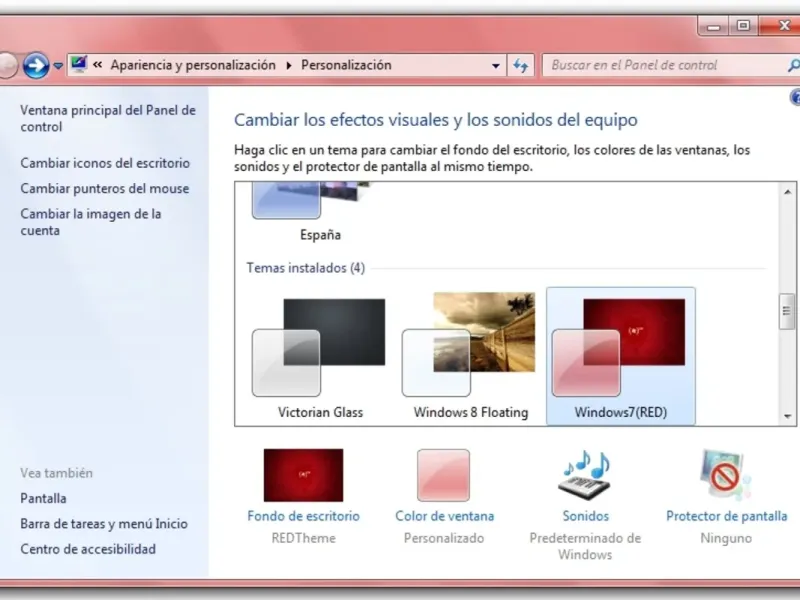Open Ventana principal del Panel de control
Screen dimensions: 800x600
(x=108, y=118)
